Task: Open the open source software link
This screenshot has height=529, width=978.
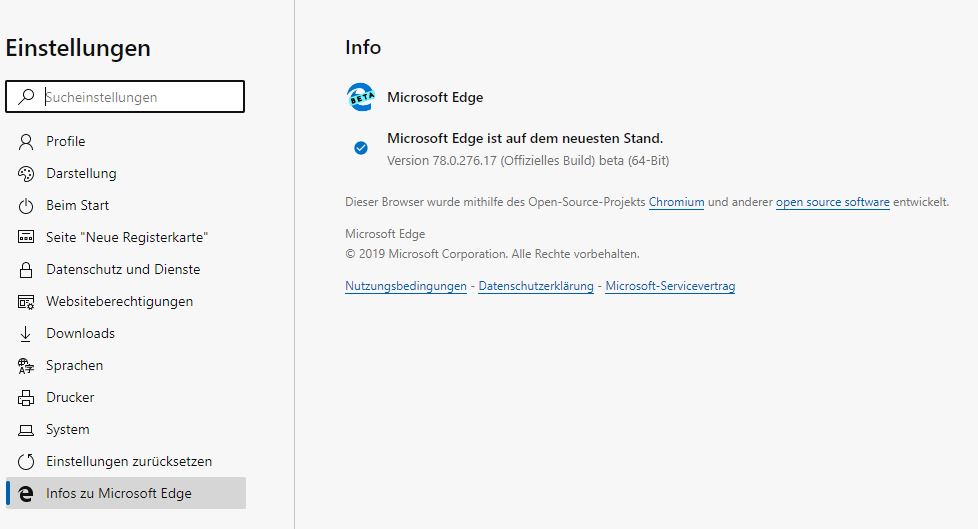Action: [x=833, y=202]
